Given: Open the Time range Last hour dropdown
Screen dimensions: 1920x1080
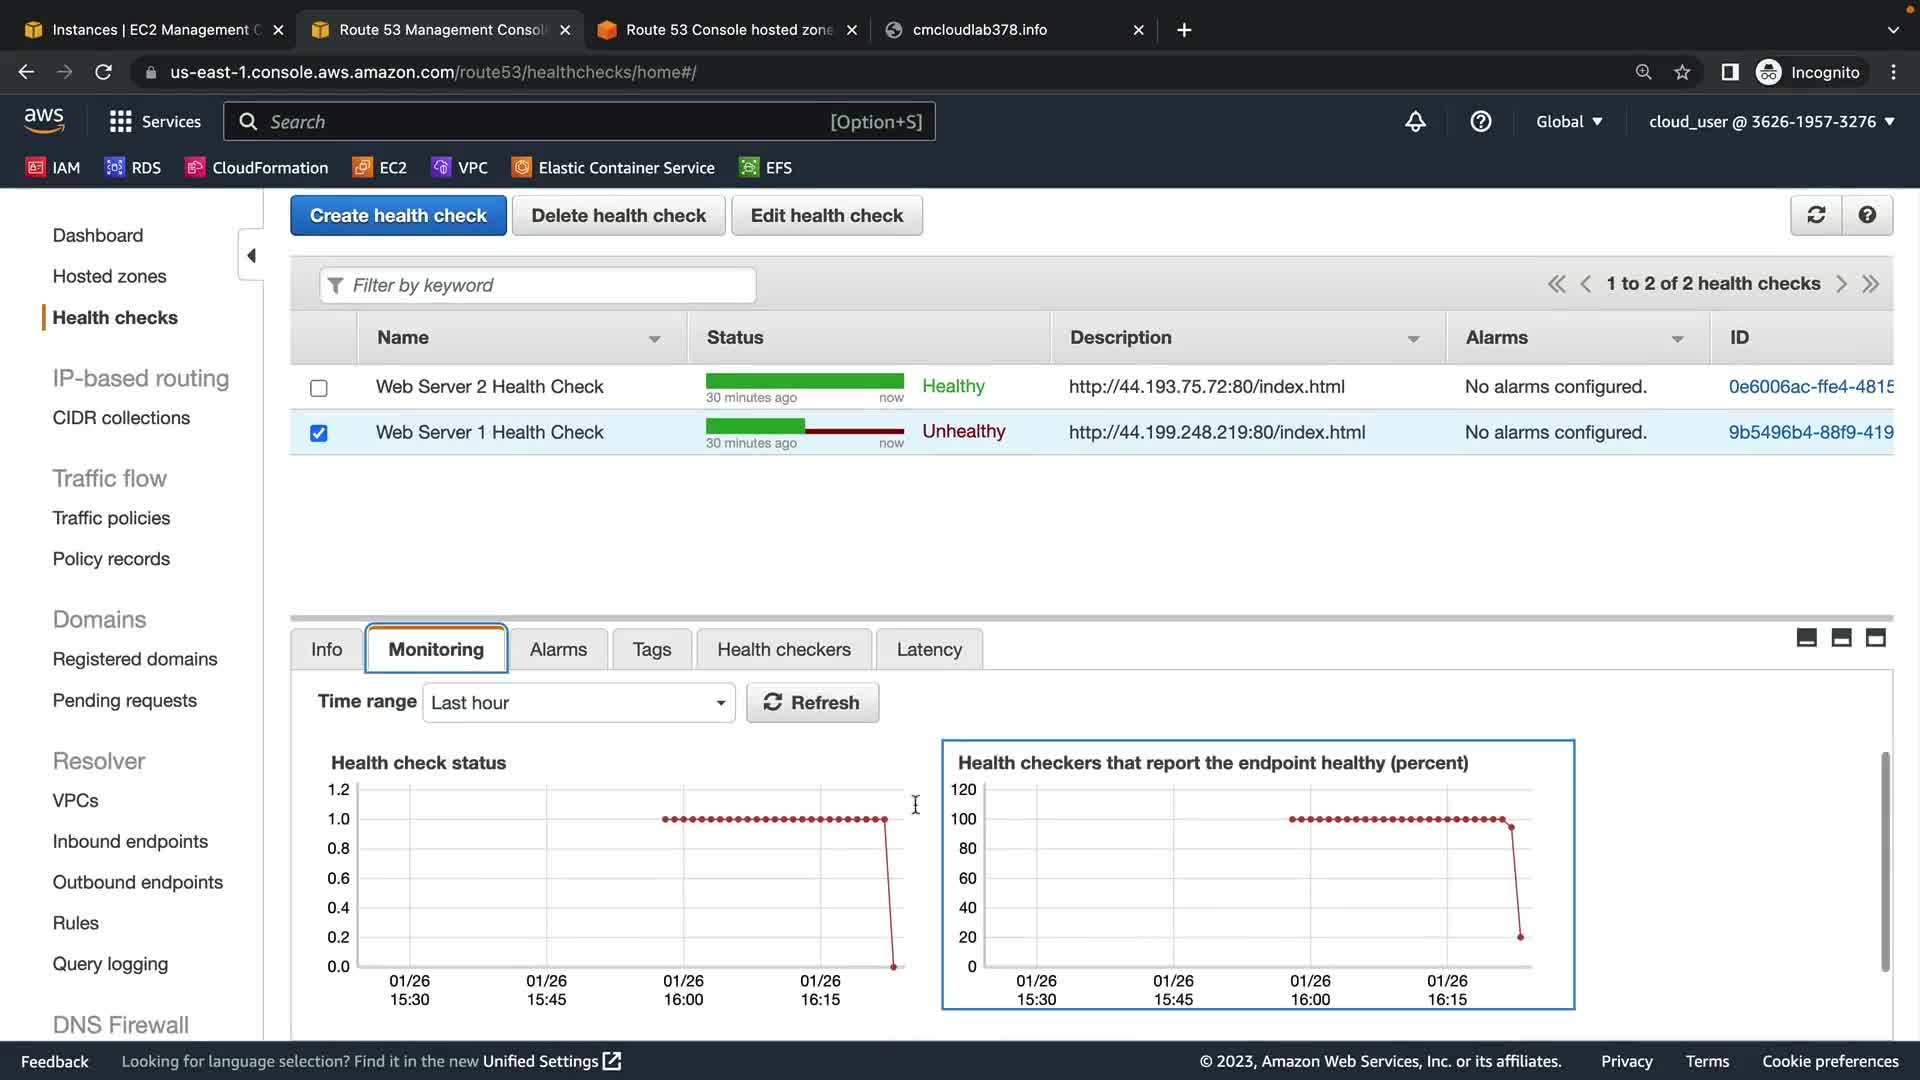Looking at the screenshot, I should click(x=578, y=703).
